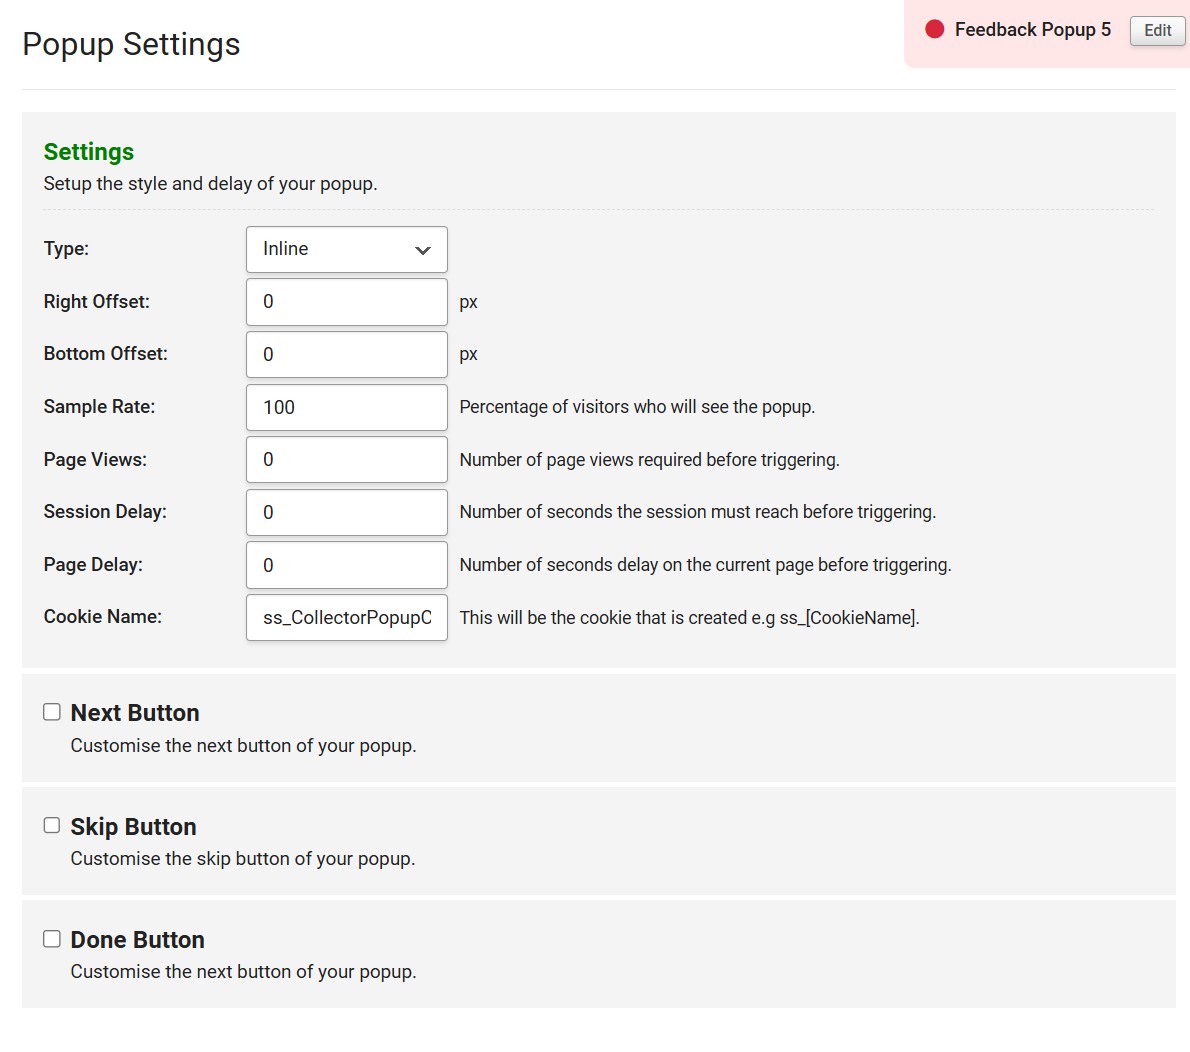The image size is (1190, 1052).
Task: Edit the Cookie Name field
Action: (346, 618)
